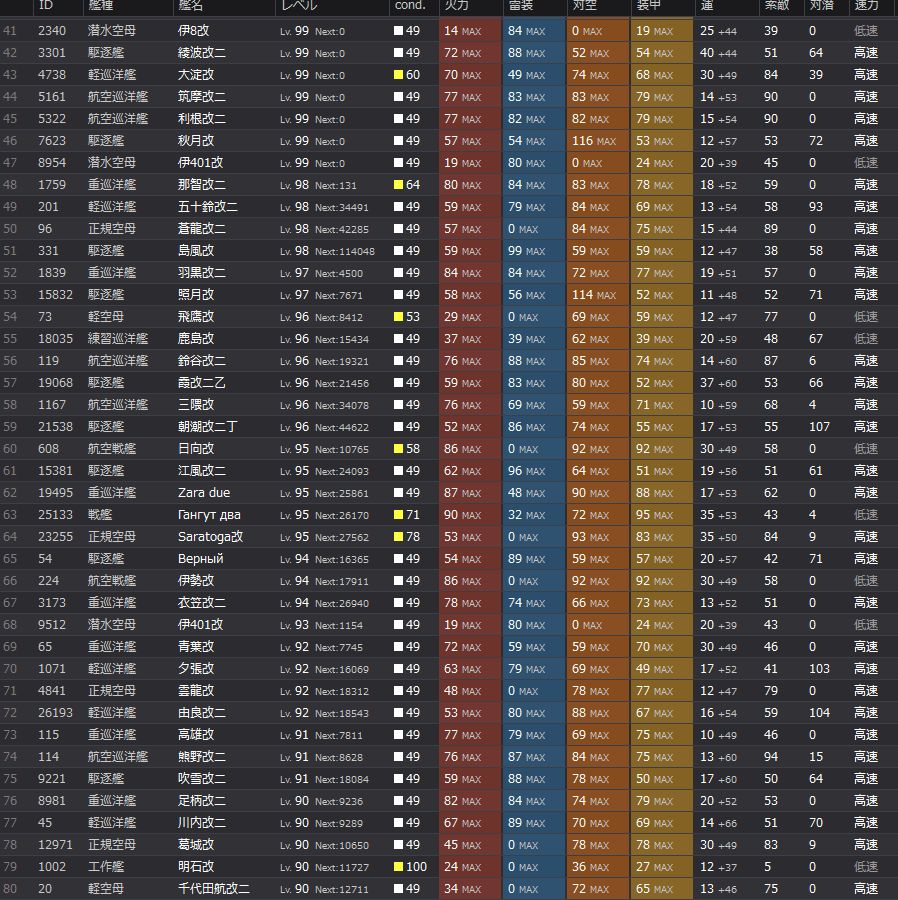Select ship name 千代田航改二

tap(213, 889)
